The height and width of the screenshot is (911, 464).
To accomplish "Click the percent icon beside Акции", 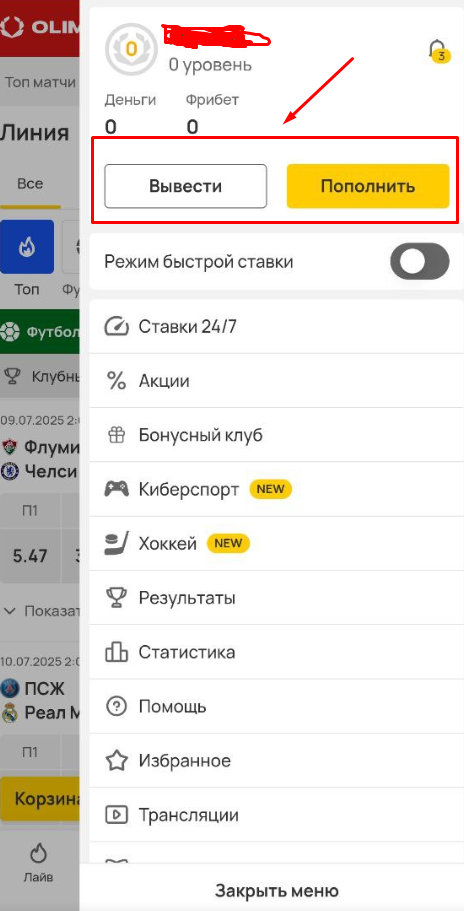I will (x=116, y=381).
